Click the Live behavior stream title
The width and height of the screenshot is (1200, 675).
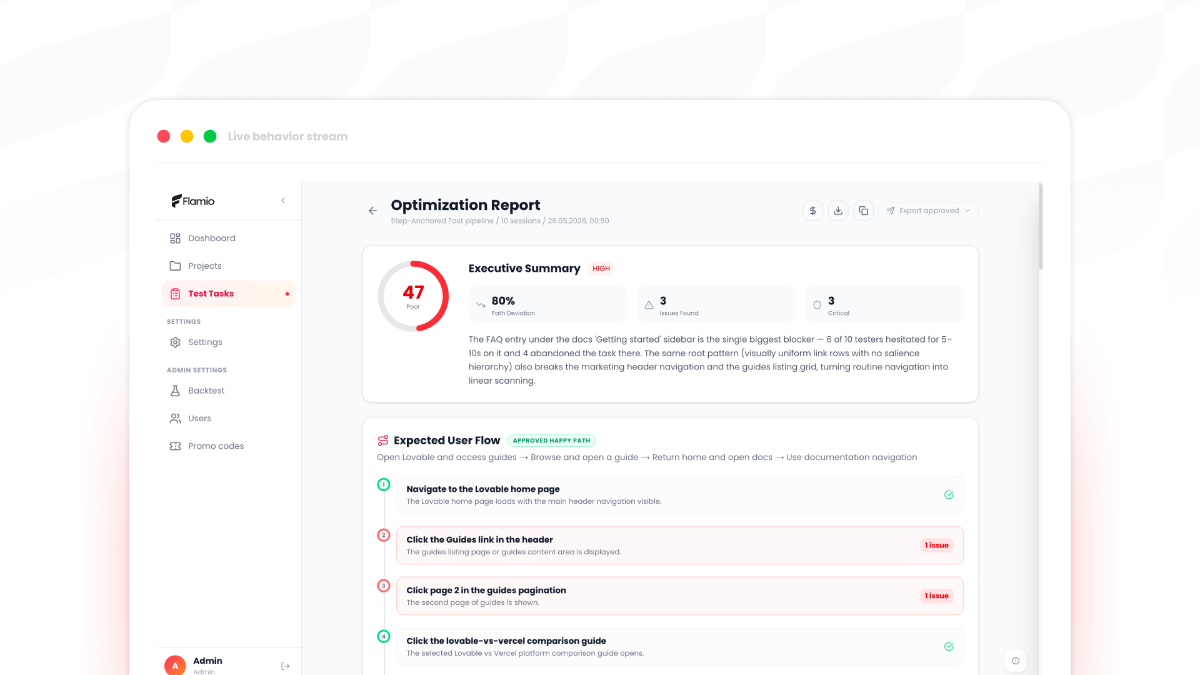(x=288, y=136)
